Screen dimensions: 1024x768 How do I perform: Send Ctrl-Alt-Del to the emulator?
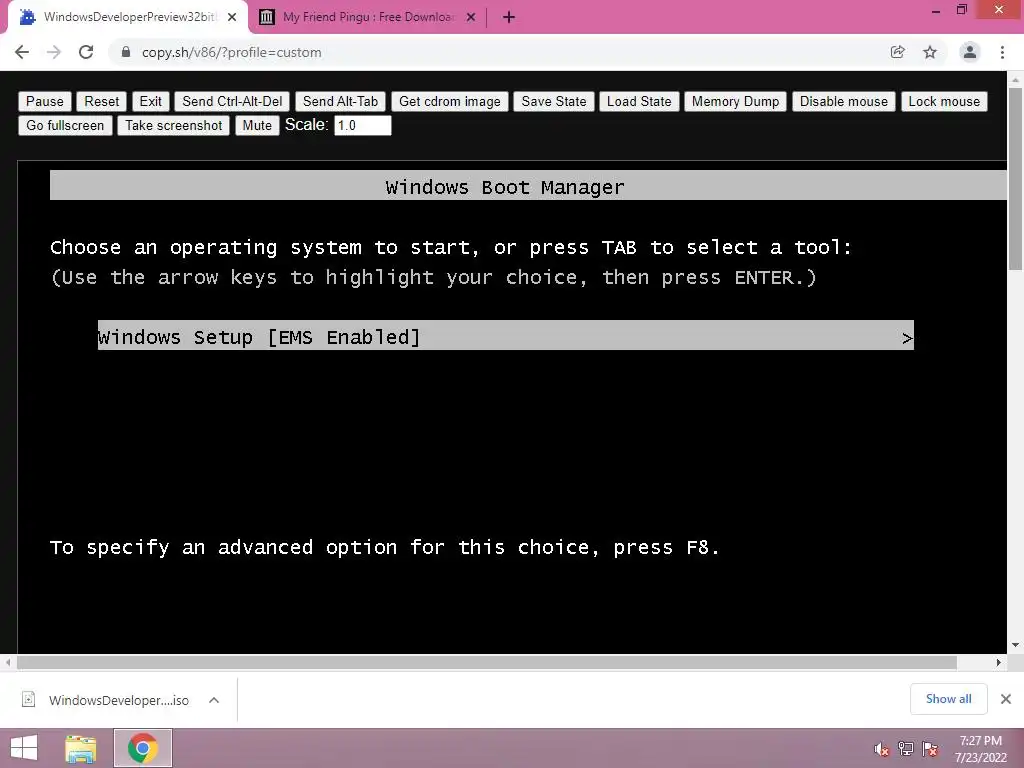232,101
